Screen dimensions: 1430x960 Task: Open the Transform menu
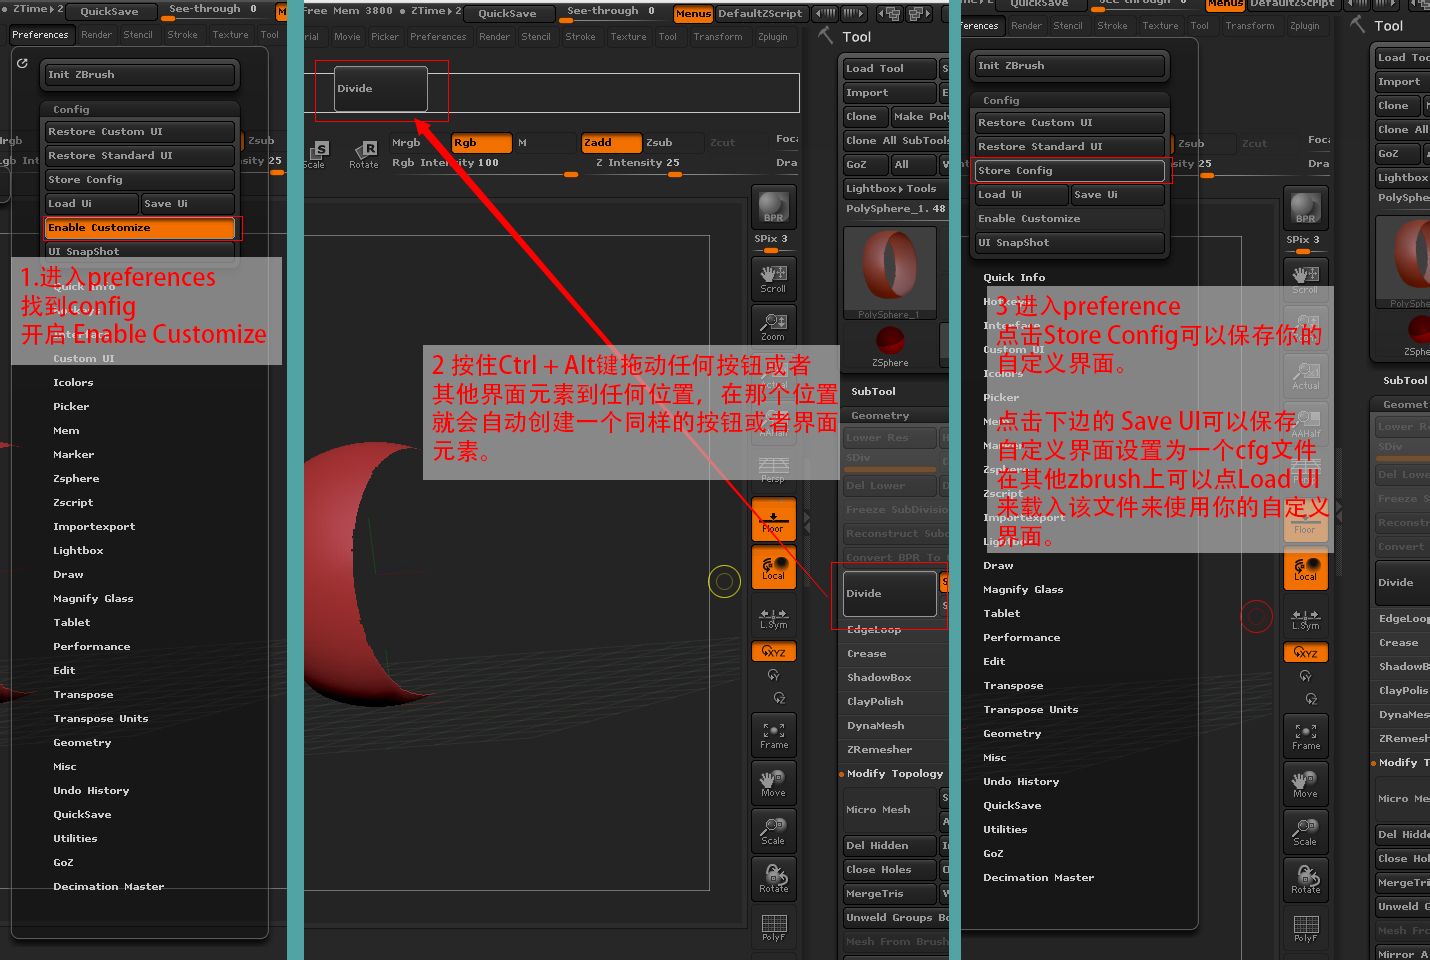click(x=718, y=37)
